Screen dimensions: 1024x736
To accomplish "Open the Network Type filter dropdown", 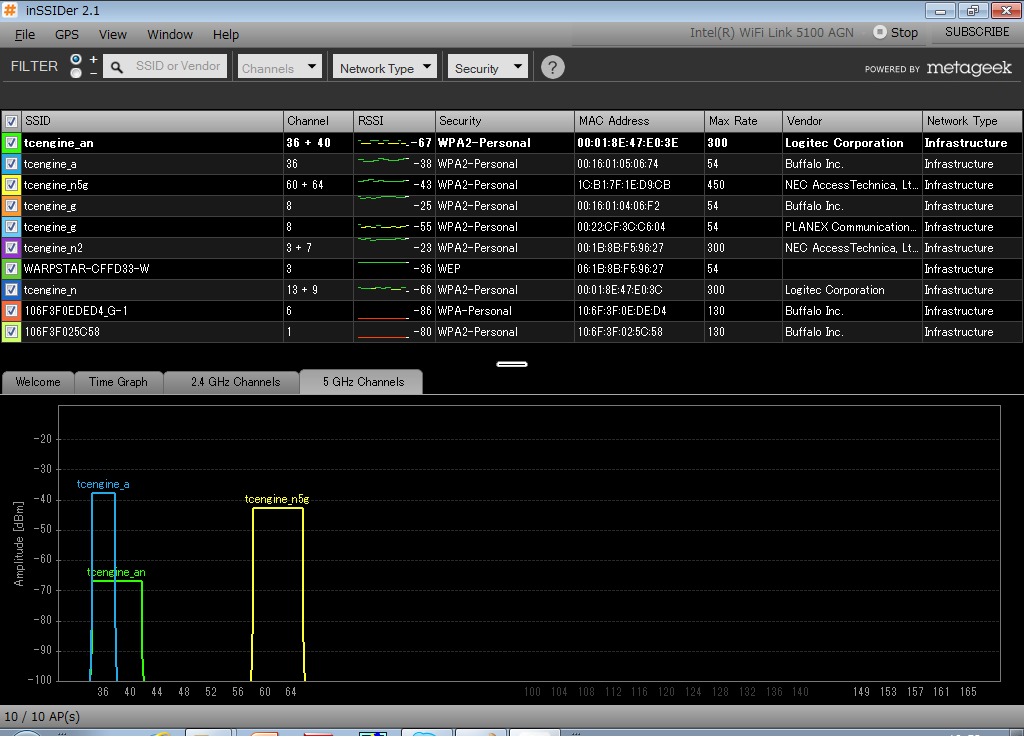I will 385,67.
